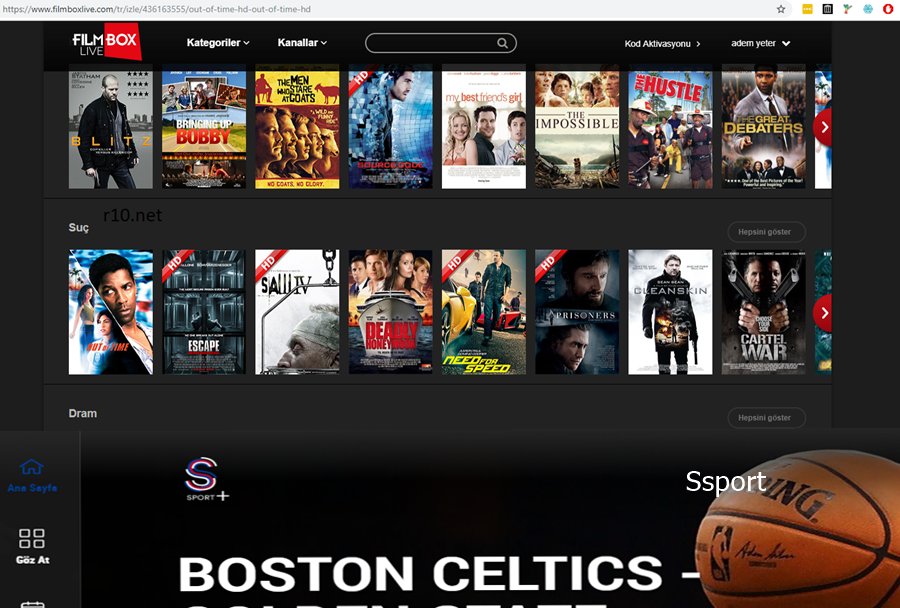Screen dimensions: 900x608
Task: Open the Blitz movie poster
Action: tap(111, 126)
